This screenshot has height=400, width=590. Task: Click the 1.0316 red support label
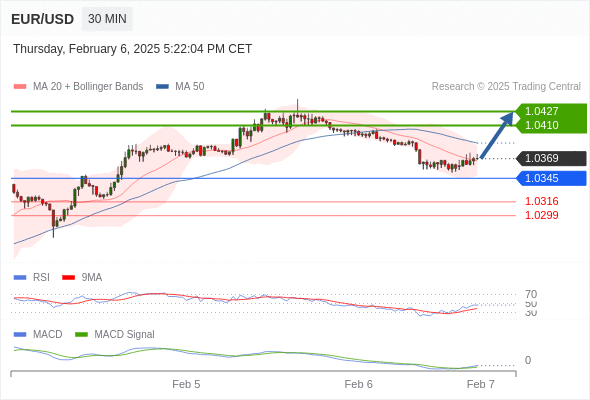point(541,201)
